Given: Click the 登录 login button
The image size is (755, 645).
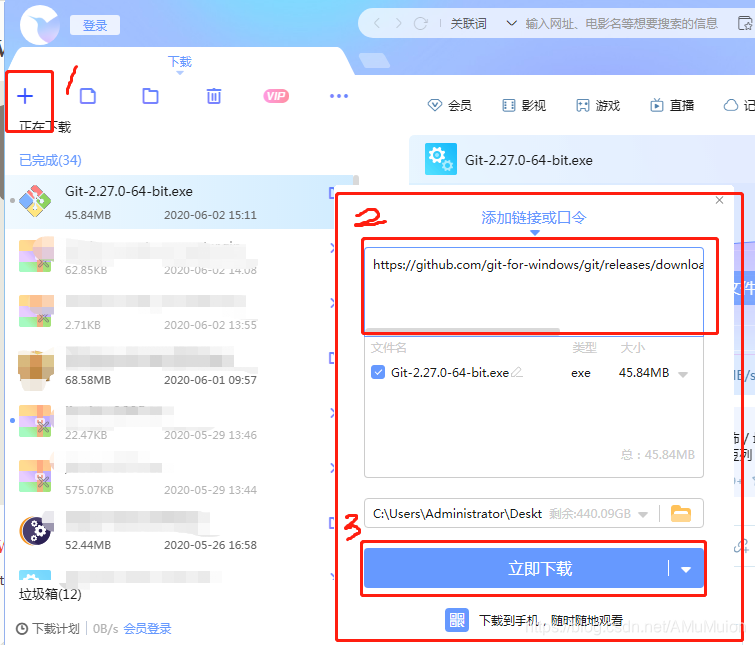Looking at the screenshot, I should click(95, 25).
